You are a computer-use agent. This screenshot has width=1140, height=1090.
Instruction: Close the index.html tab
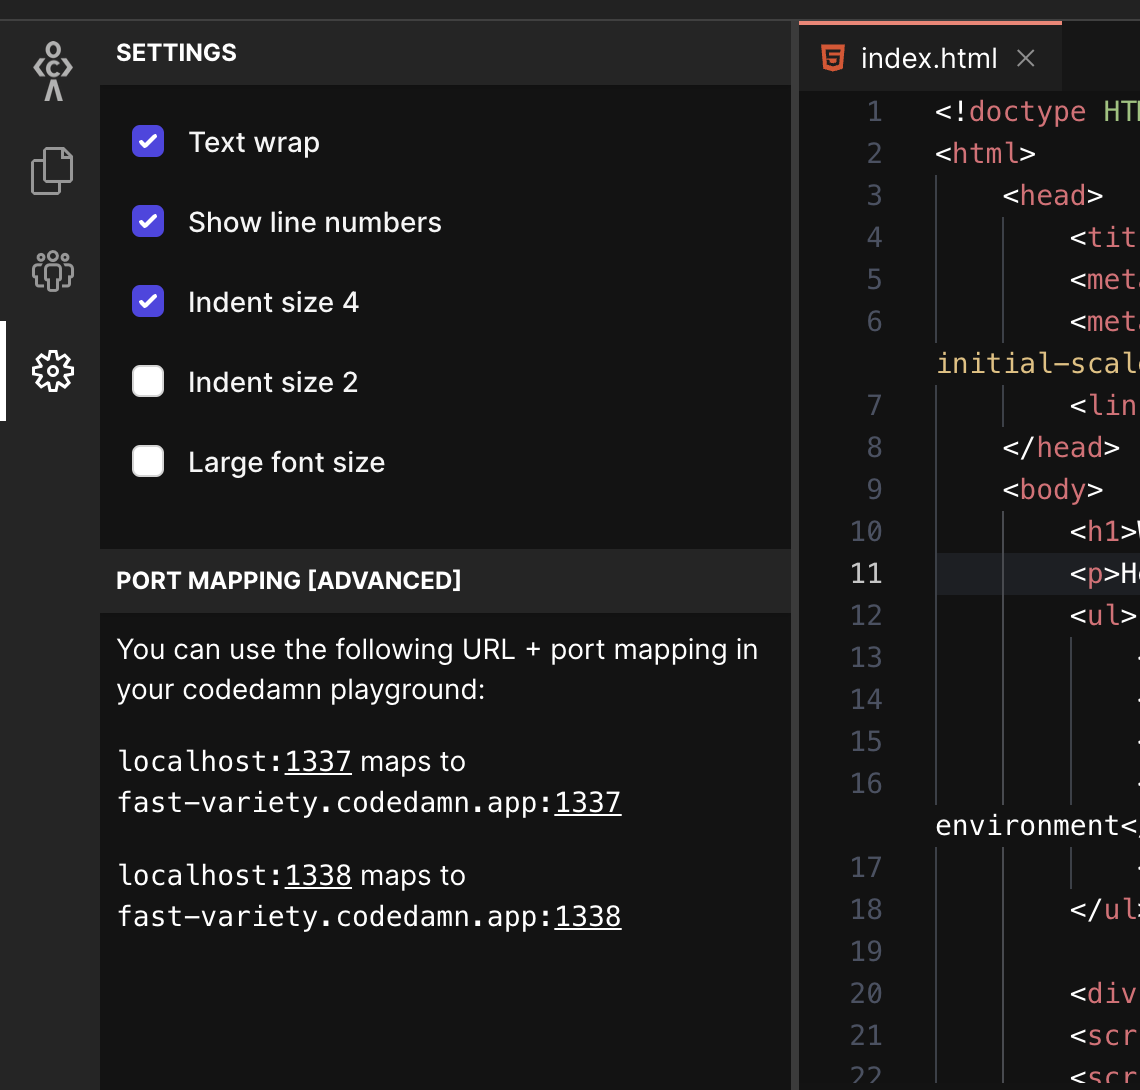click(x=1025, y=58)
